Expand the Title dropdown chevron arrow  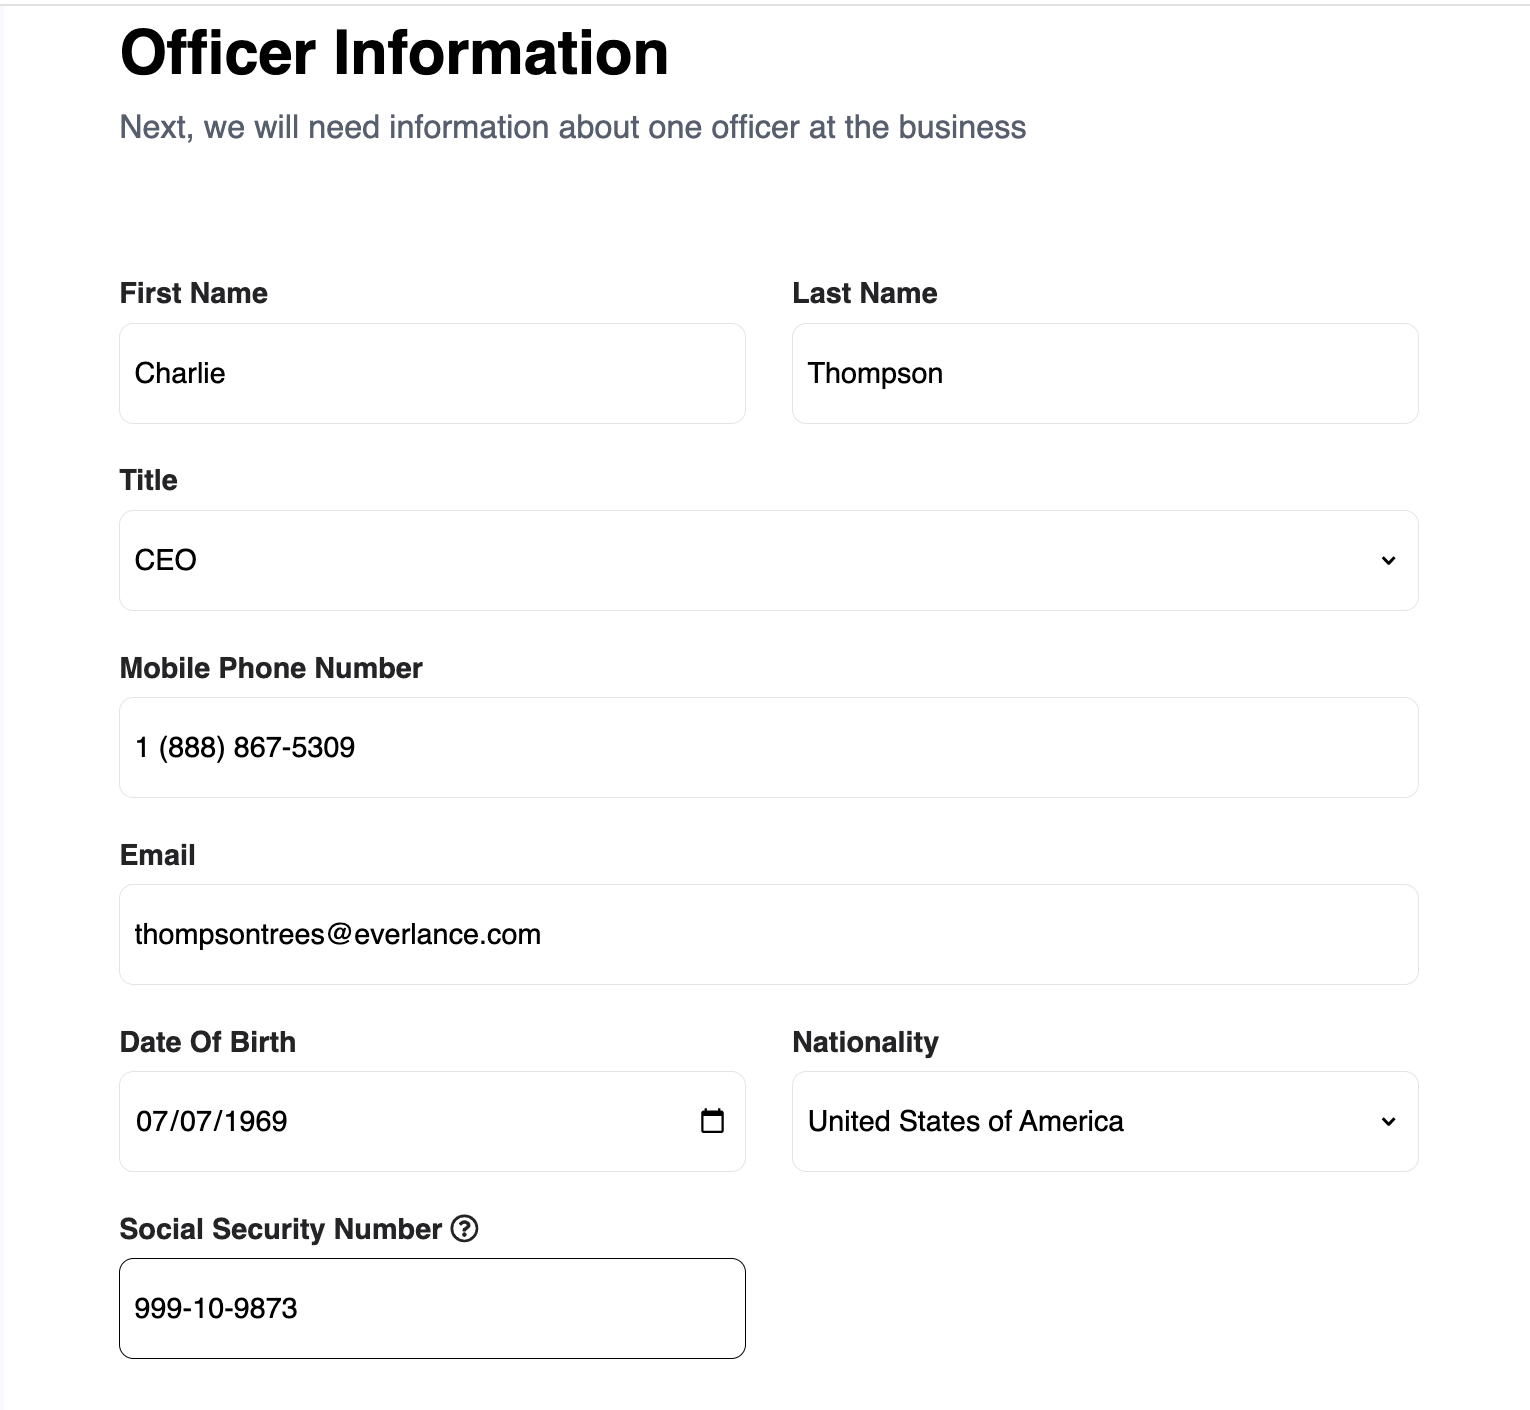(1388, 560)
